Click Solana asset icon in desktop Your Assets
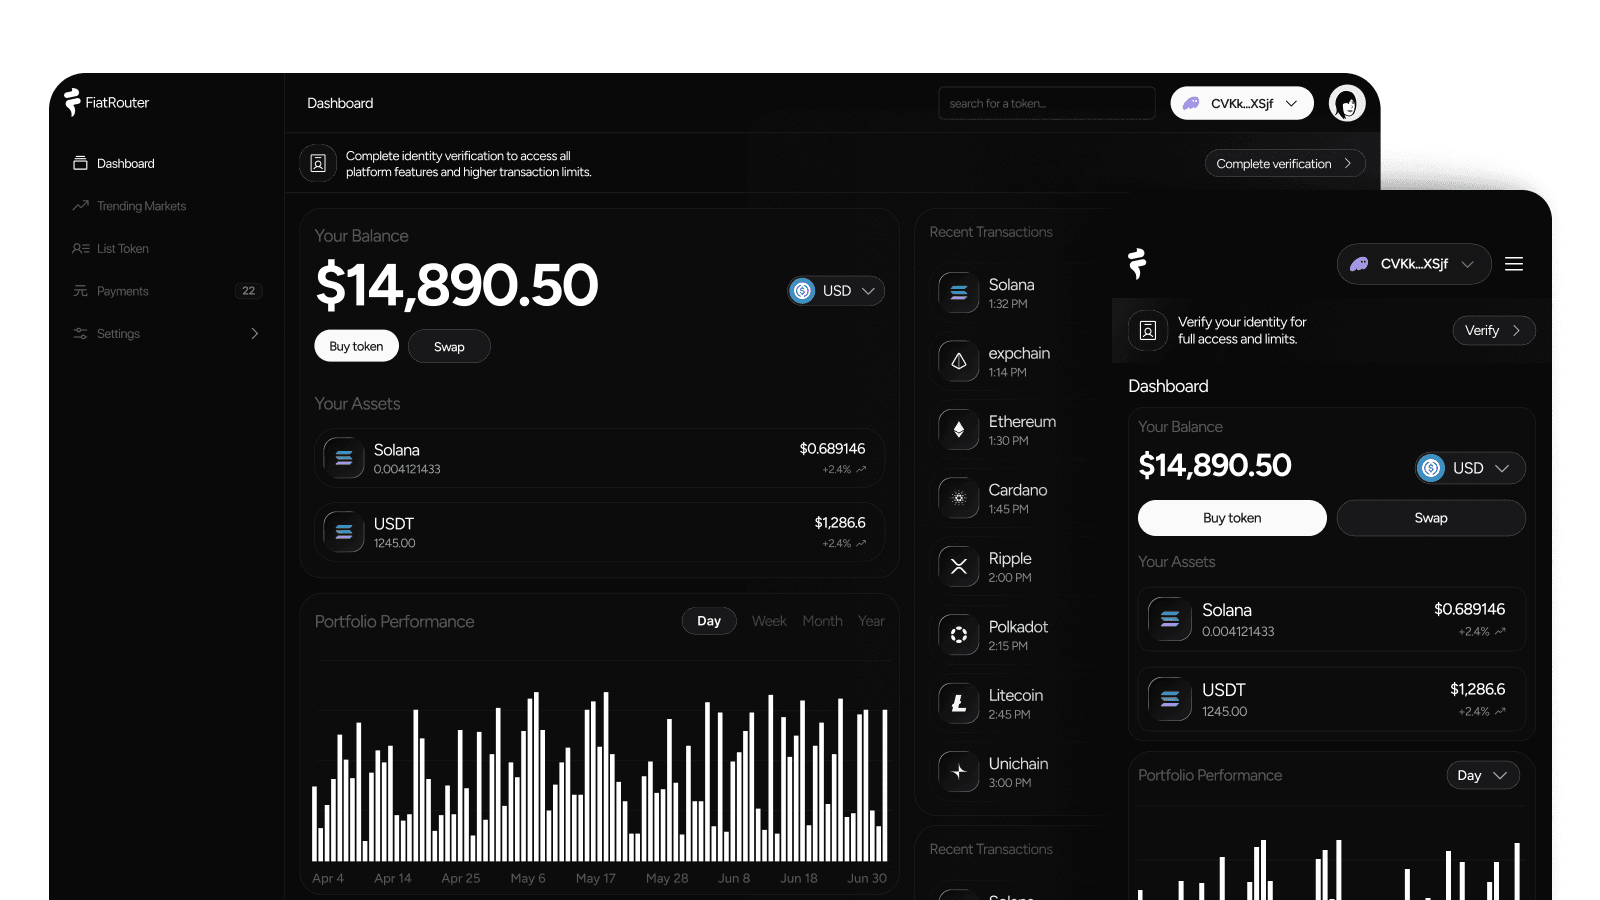Screen dimensions: 1600x900 [x=344, y=458]
